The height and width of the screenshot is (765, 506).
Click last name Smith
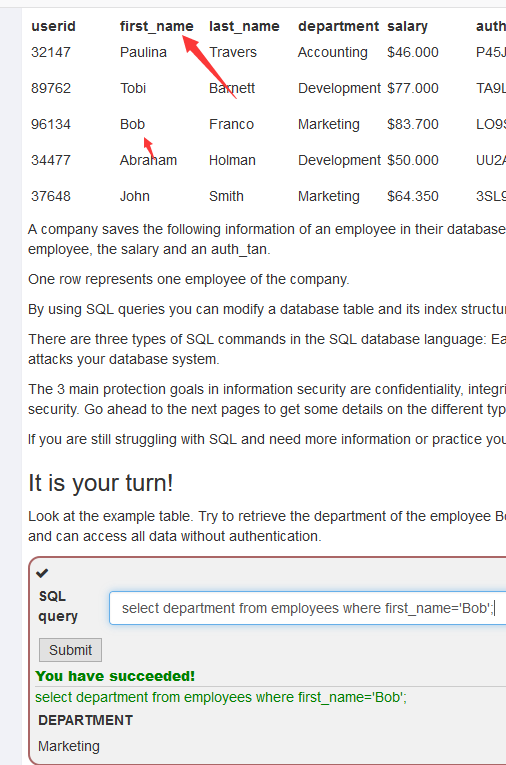point(226,196)
